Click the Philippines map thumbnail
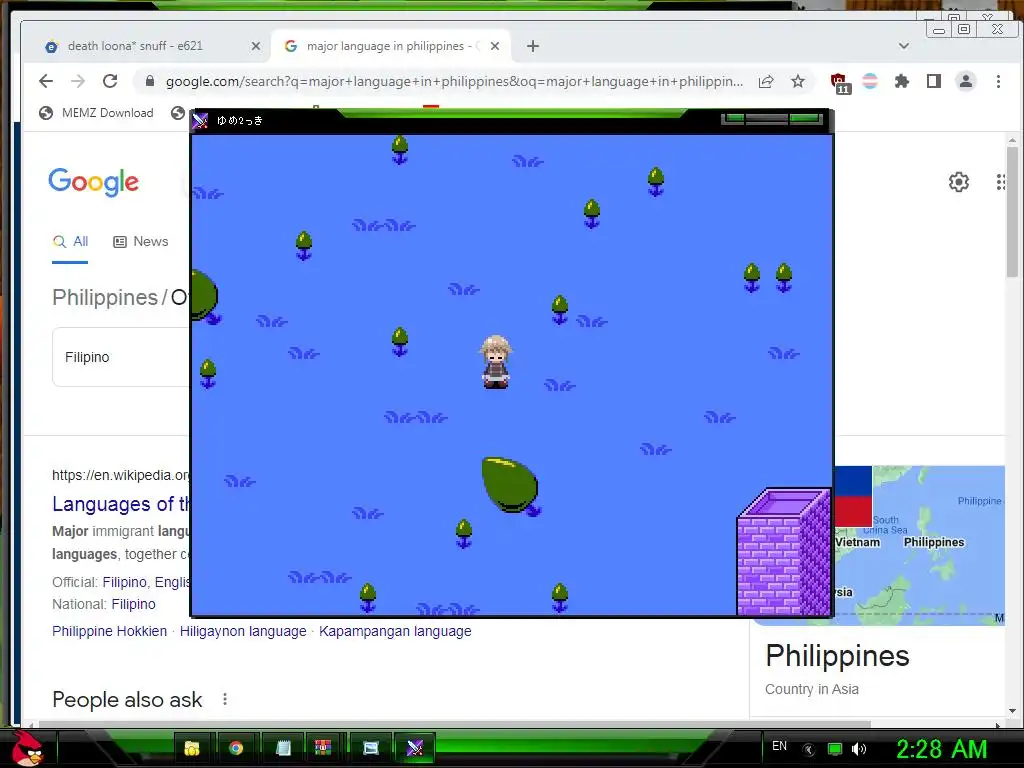The image size is (1024, 768). pyautogui.click(x=920, y=545)
